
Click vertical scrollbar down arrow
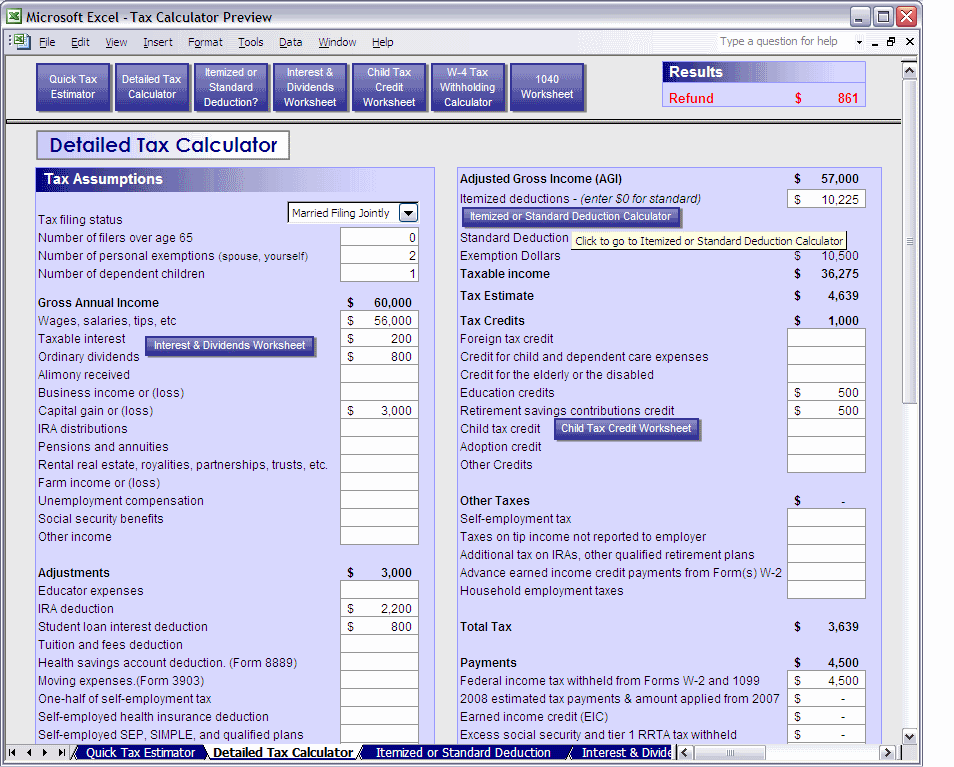(x=910, y=736)
